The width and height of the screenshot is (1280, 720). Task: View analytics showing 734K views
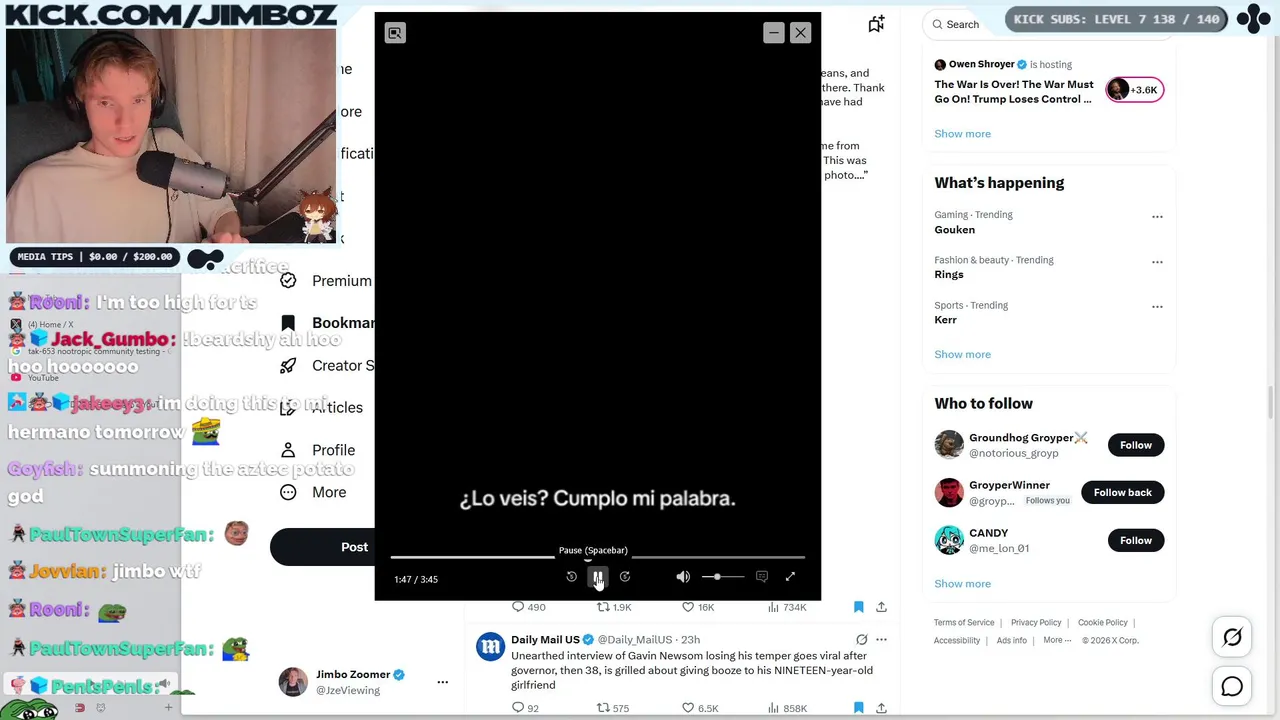point(787,607)
